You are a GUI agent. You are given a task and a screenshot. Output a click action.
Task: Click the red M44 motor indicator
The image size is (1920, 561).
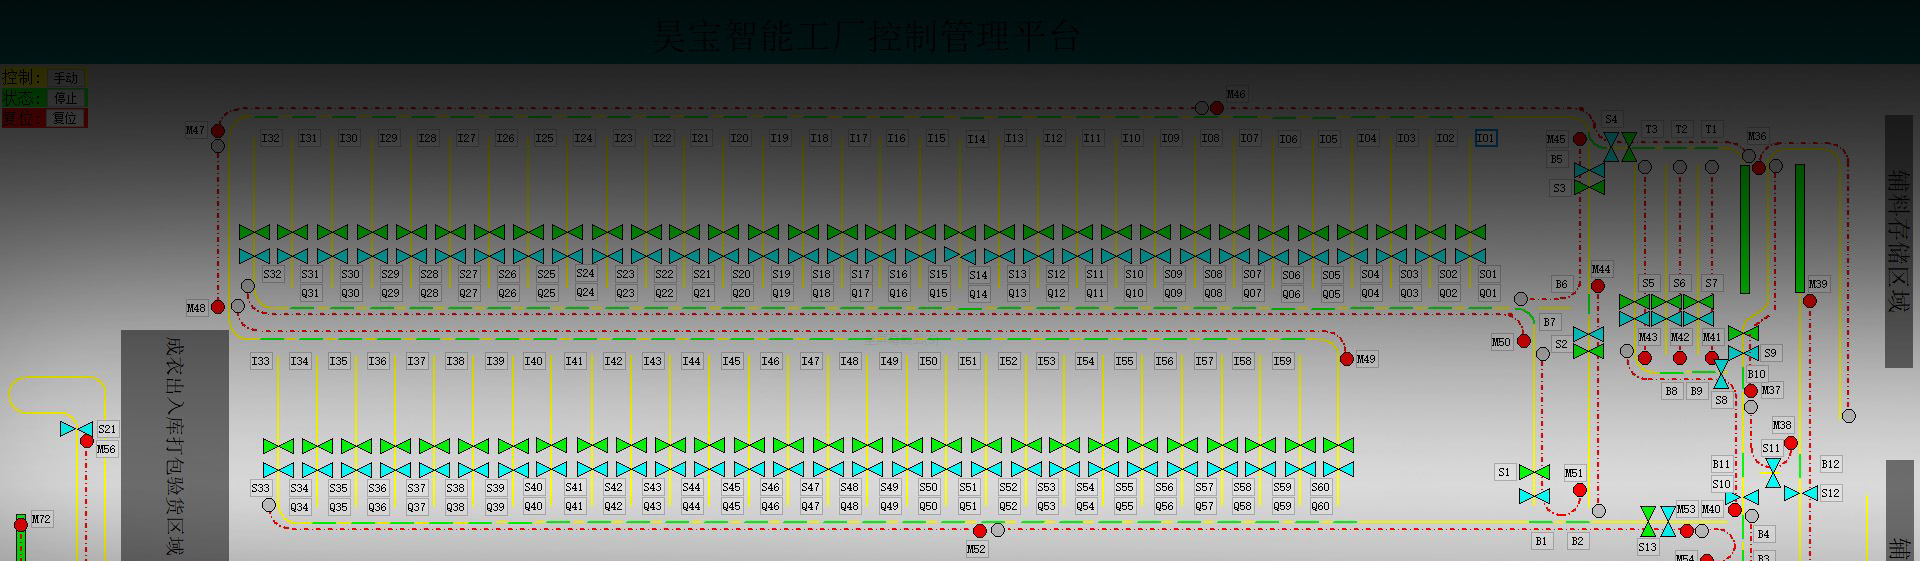tap(1598, 287)
